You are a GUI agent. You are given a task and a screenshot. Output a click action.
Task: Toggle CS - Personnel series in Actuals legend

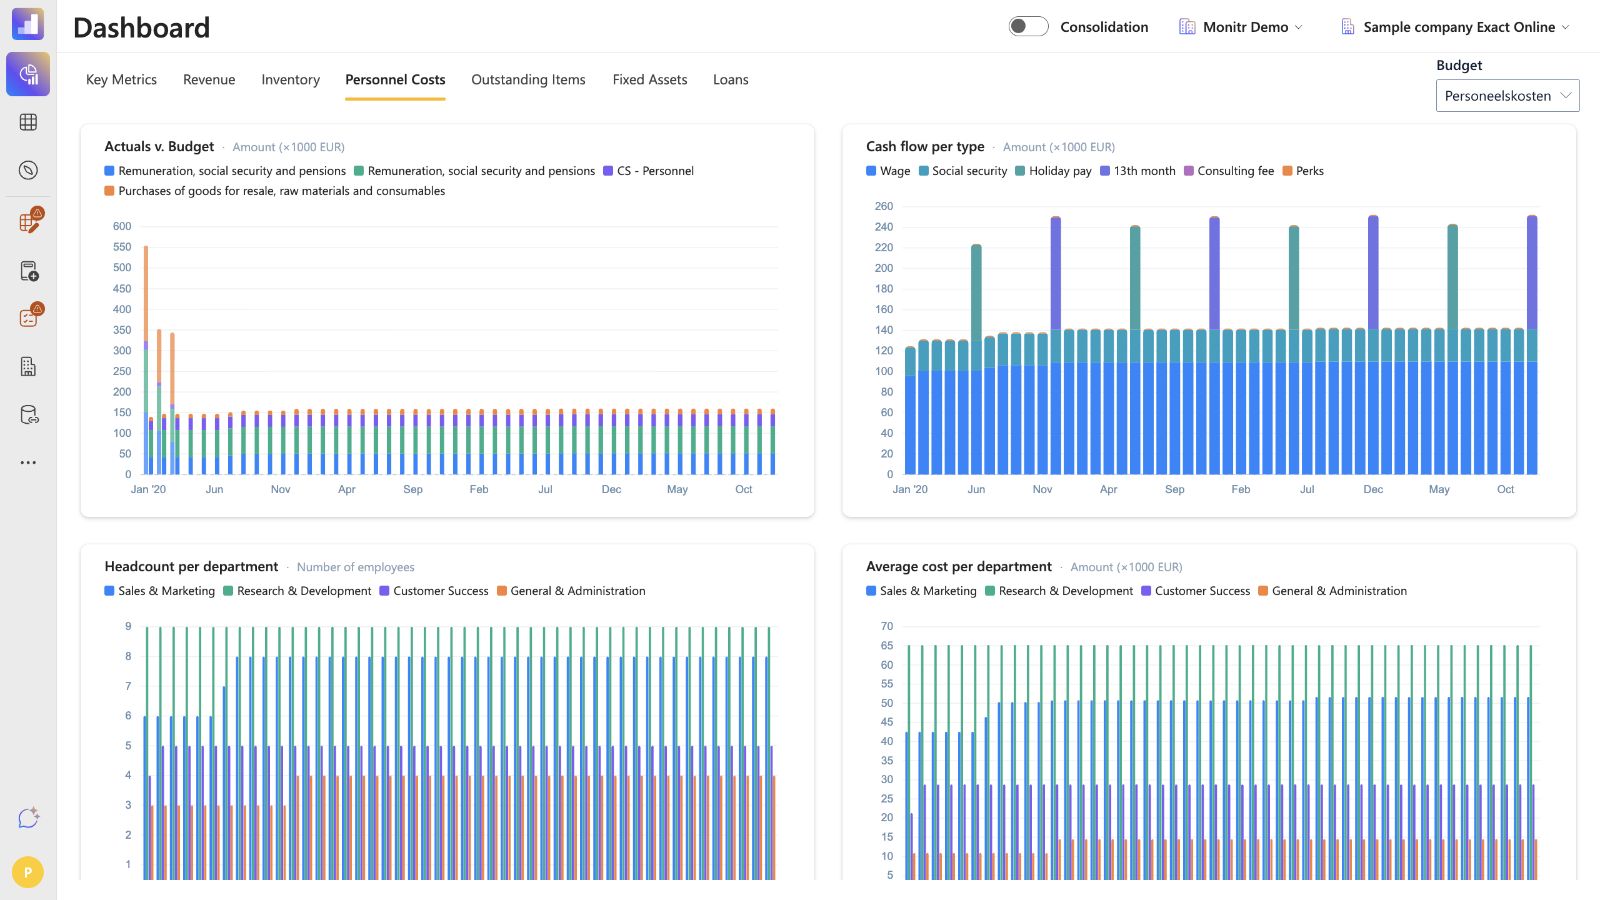point(648,171)
